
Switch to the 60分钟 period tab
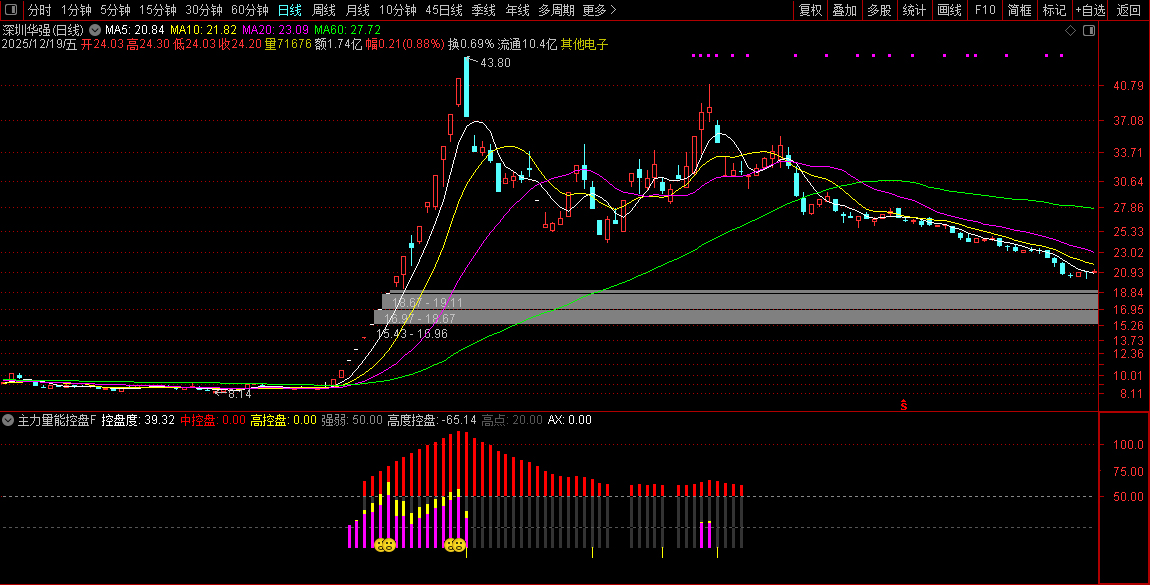[x=249, y=10]
